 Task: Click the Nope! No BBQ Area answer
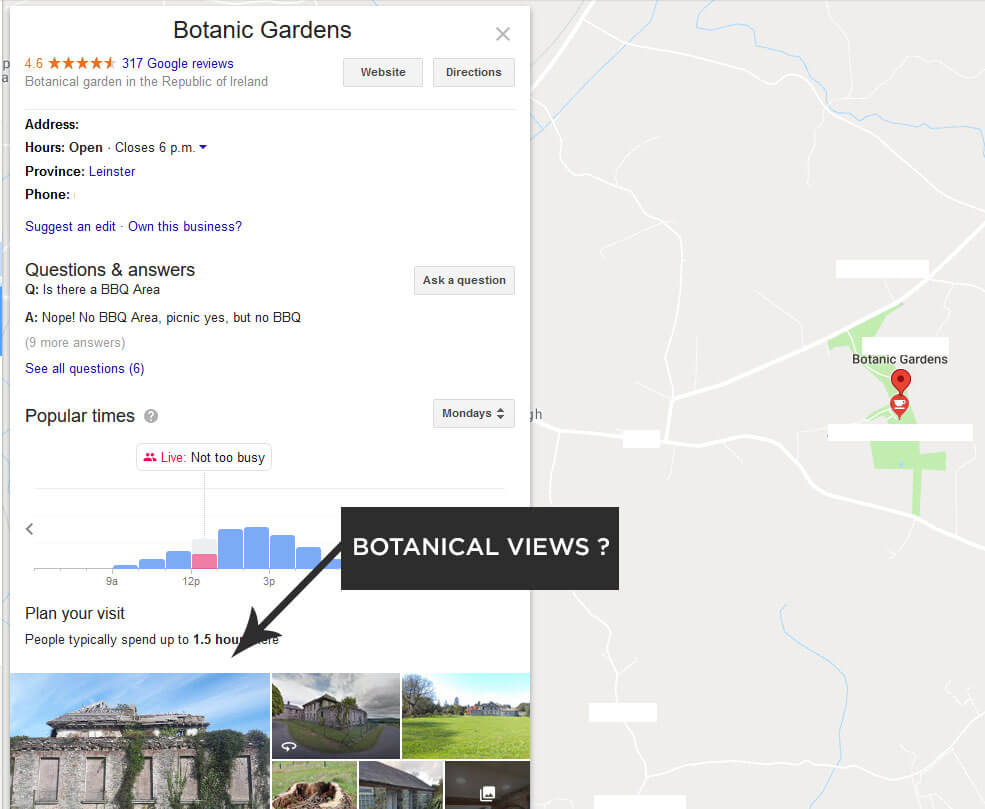pos(171,318)
